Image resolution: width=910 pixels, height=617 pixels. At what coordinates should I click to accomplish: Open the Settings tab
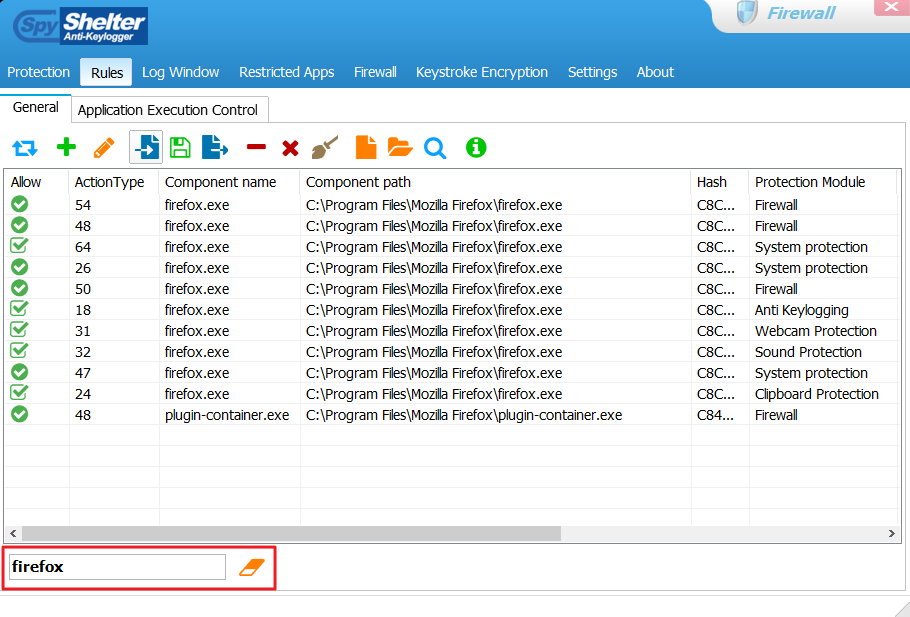tap(593, 72)
